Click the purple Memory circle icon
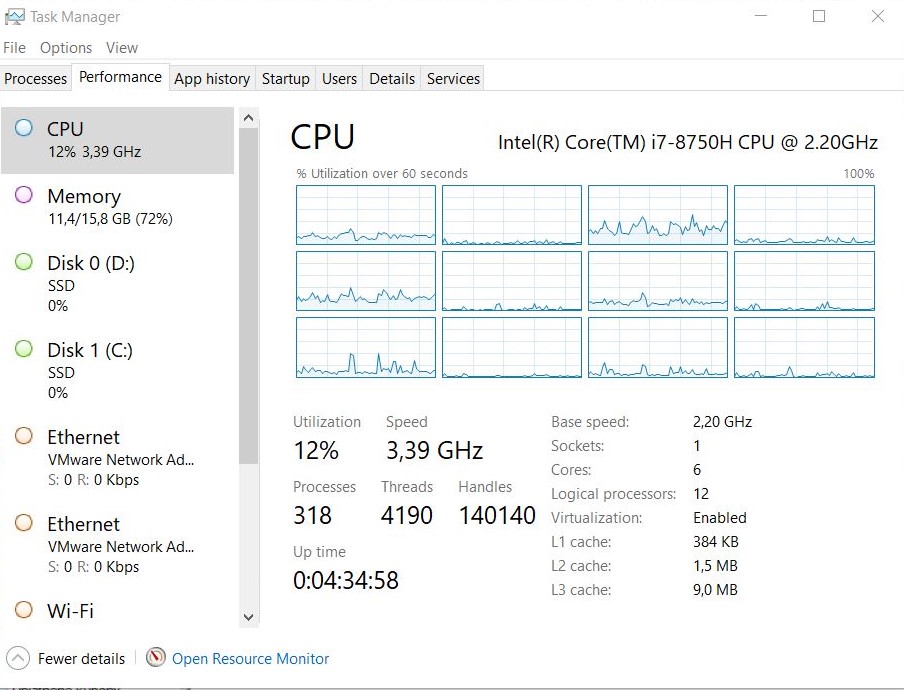Screen dimensions: 904x690 click(x=24, y=196)
